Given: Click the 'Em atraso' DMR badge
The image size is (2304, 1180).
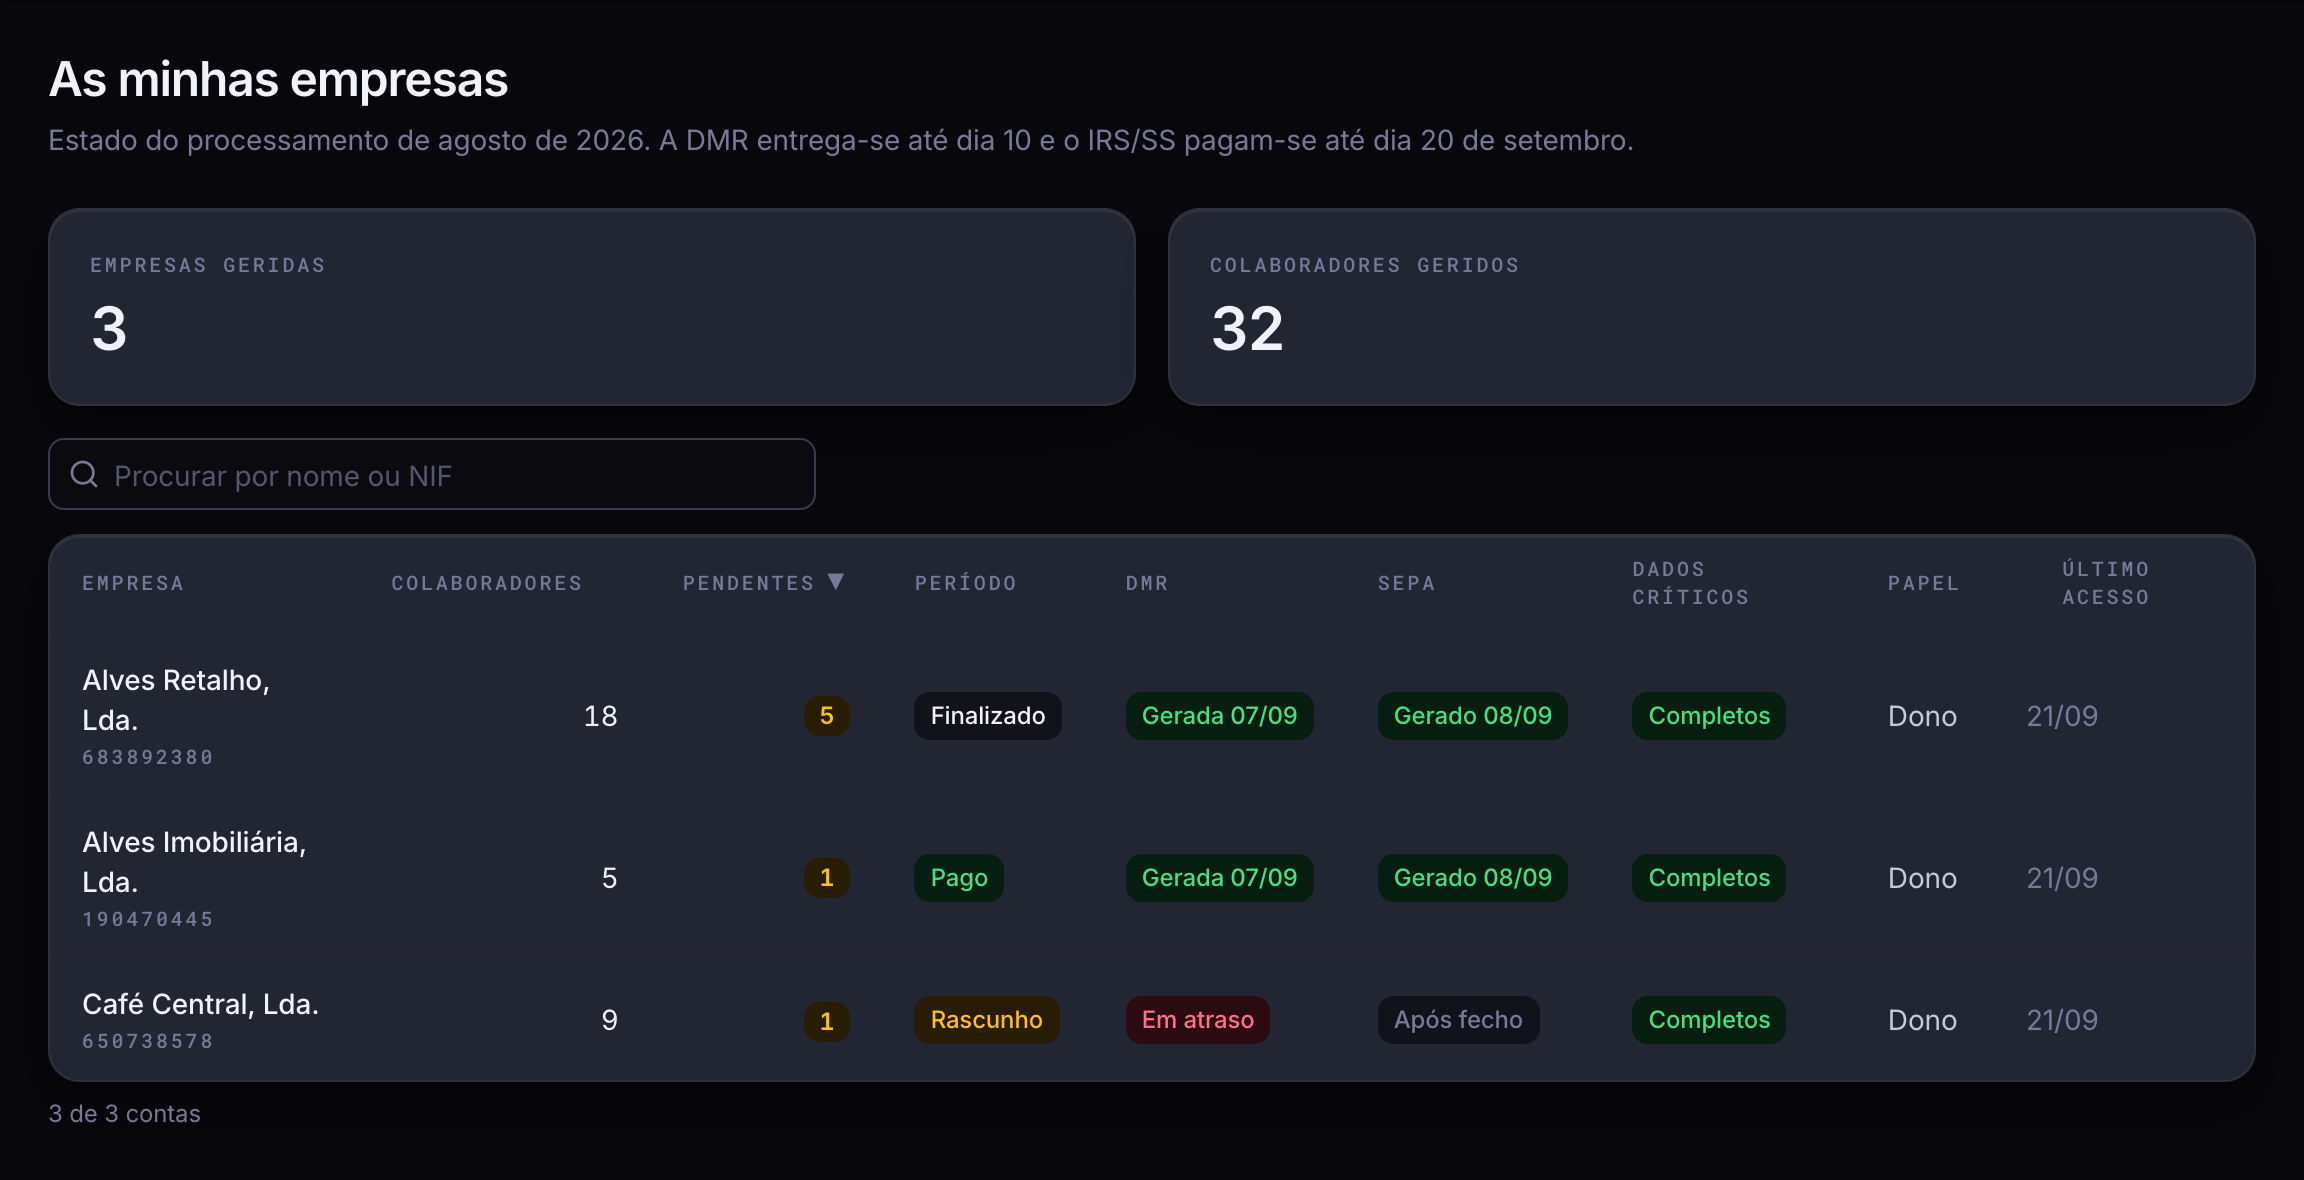Looking at the screenshot, I should pos(1198,1020).
